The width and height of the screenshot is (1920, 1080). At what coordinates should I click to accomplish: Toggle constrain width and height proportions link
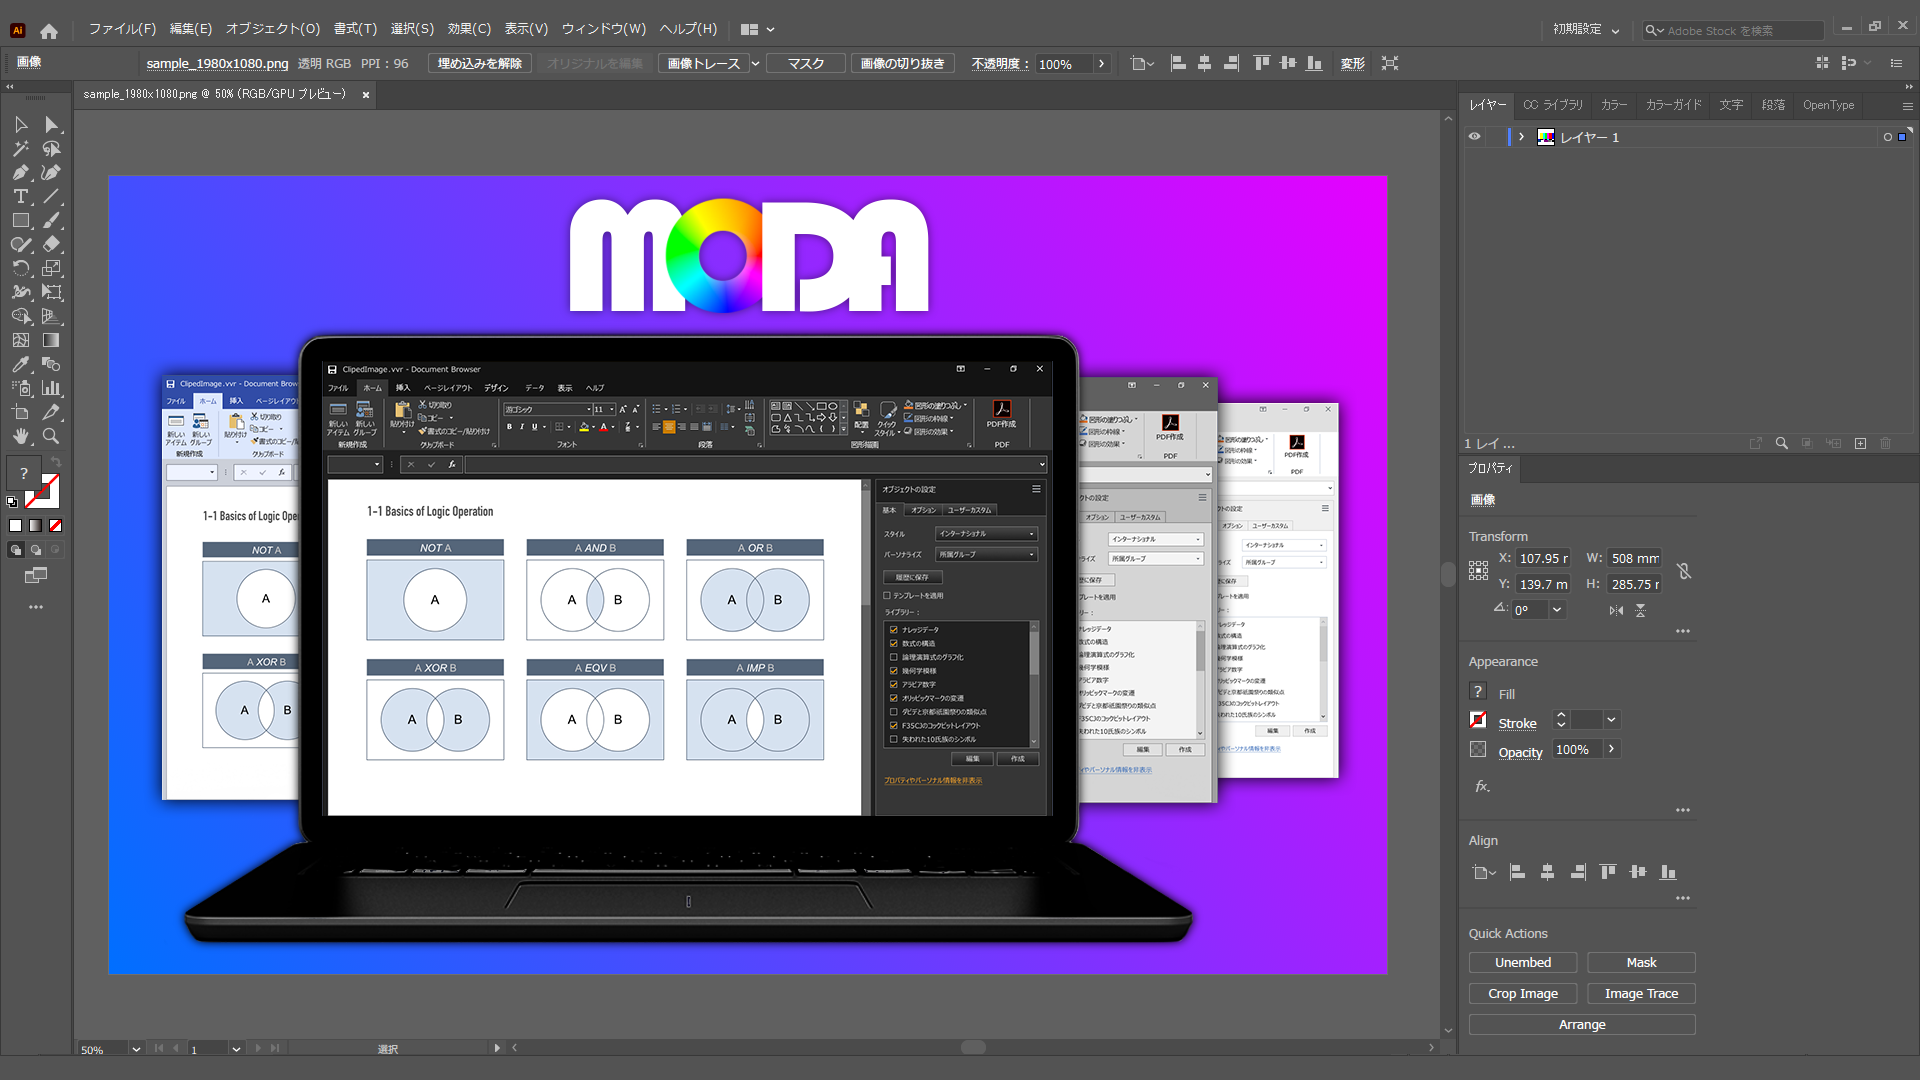tap(1684, 571)
